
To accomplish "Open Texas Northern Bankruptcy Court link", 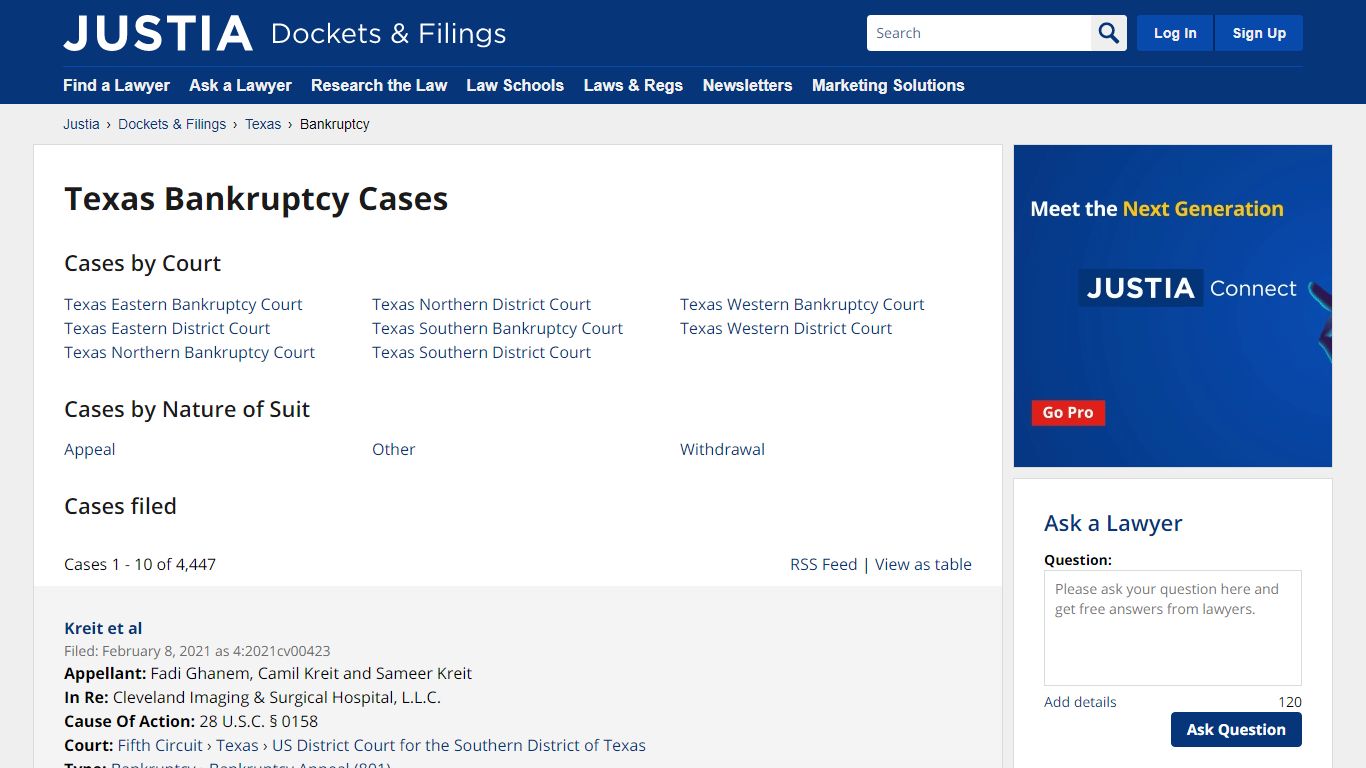I will pyautogui.click(x=189, y=352).
